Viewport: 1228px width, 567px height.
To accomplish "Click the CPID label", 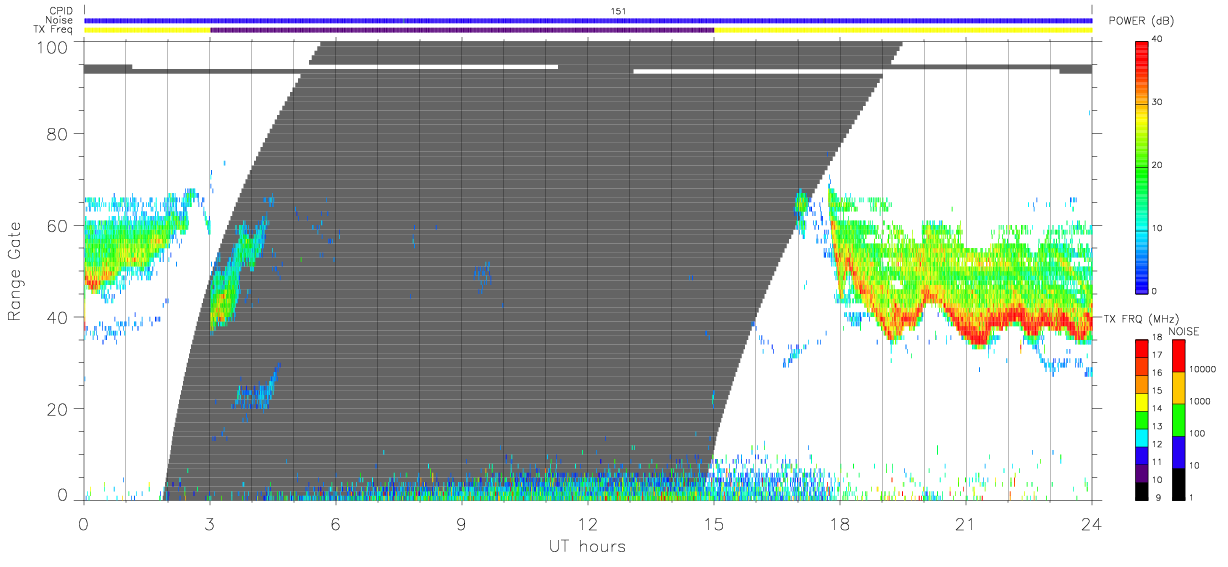I will click(x=61, y=10).
